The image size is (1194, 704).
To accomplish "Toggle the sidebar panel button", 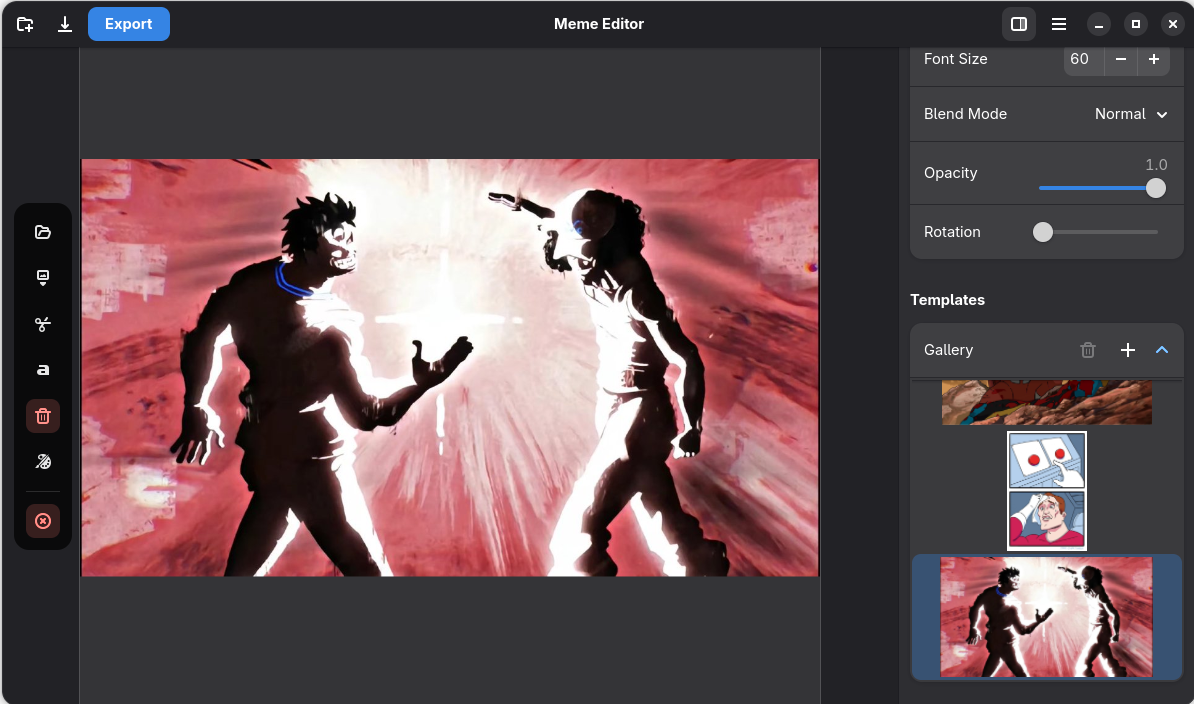I will pyautogui.click(x=1019, y=24).
